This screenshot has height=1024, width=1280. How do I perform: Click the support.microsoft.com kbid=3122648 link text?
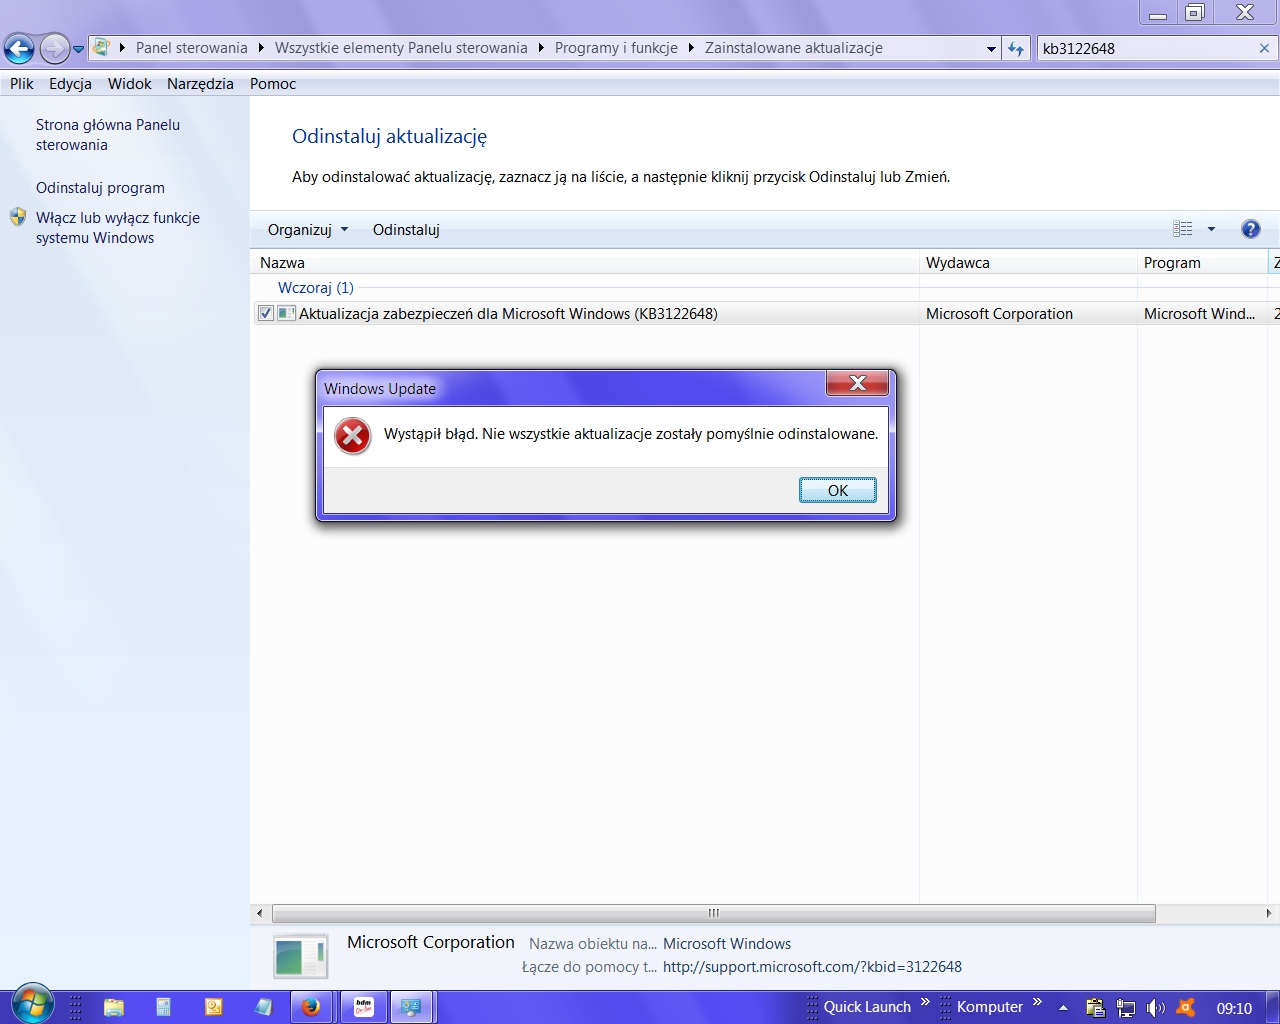click(812, 967)
